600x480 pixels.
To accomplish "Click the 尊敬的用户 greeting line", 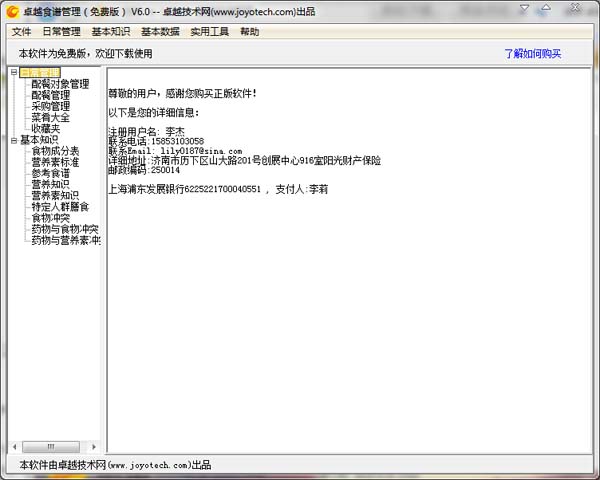I will click(x=182, y=93).
